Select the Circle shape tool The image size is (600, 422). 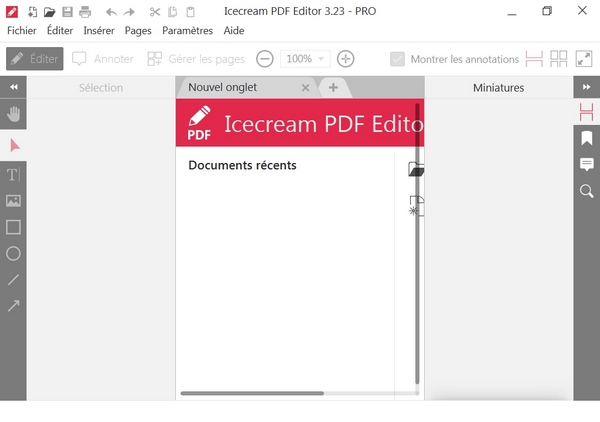(x=13, y=253)
